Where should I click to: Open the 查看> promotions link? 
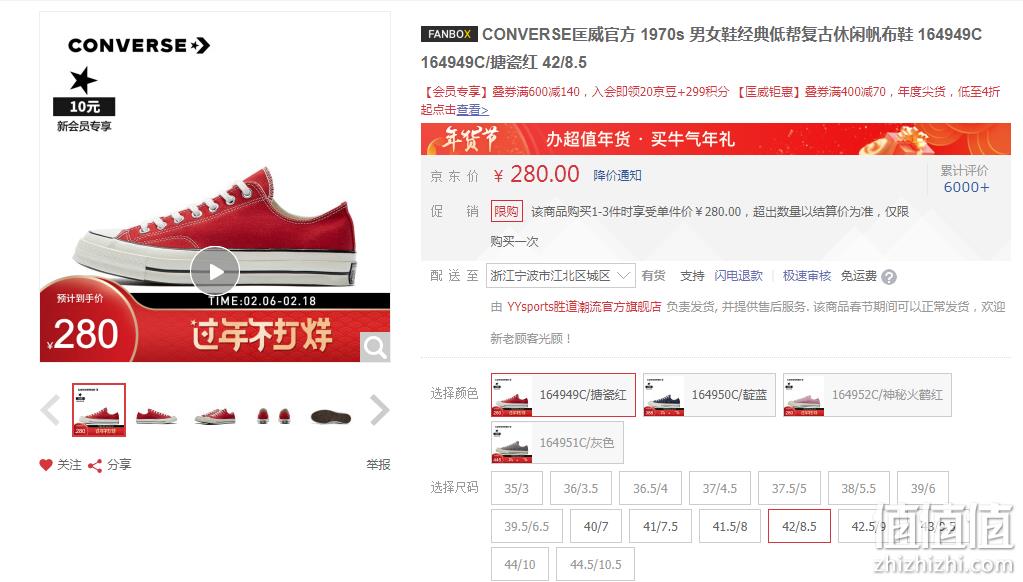[x=472, y=110]
